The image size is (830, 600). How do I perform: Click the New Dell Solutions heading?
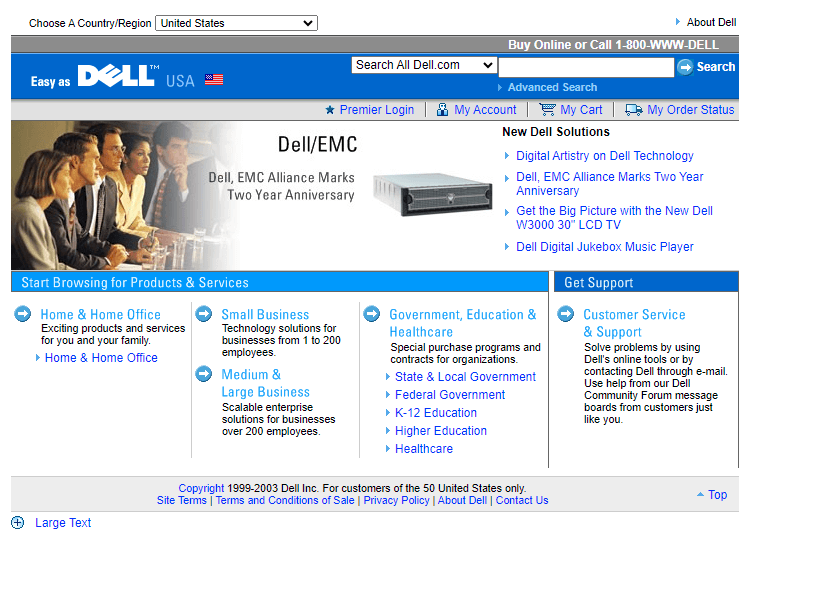[x=556, y=132]
